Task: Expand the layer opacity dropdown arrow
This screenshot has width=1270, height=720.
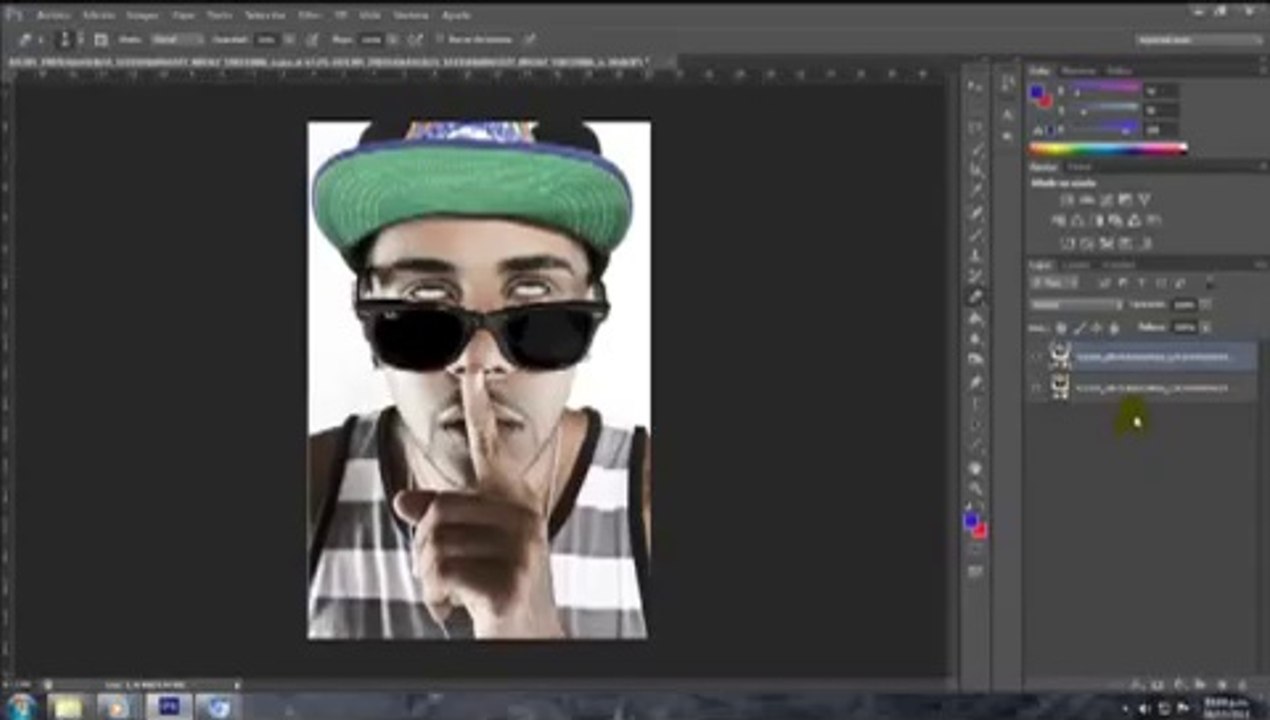Action: (x=1205, y=304)
